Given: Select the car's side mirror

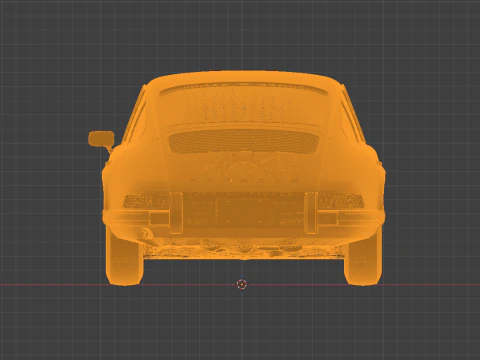Looking at the screenshot, I should pos(101,138).
